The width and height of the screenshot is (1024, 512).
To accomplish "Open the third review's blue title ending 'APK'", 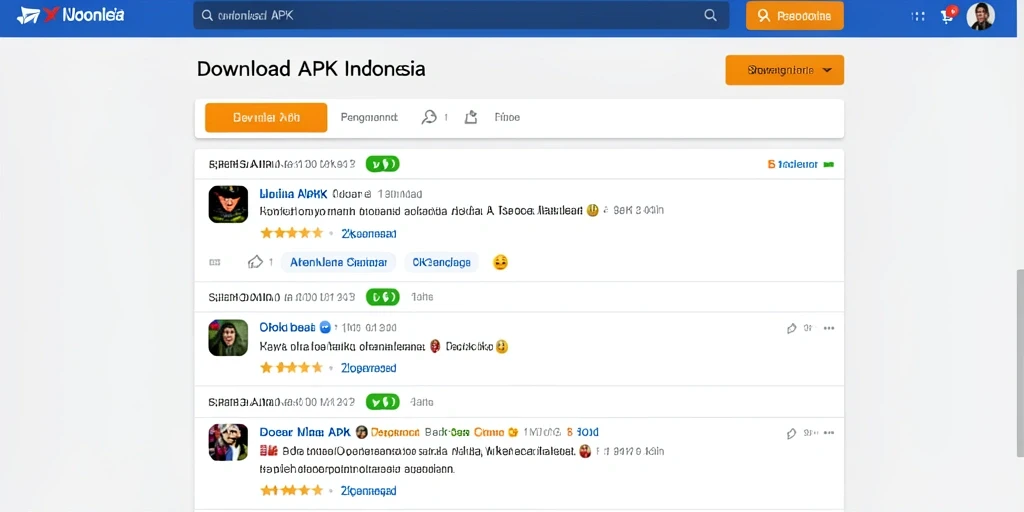I will click(305, 432).
